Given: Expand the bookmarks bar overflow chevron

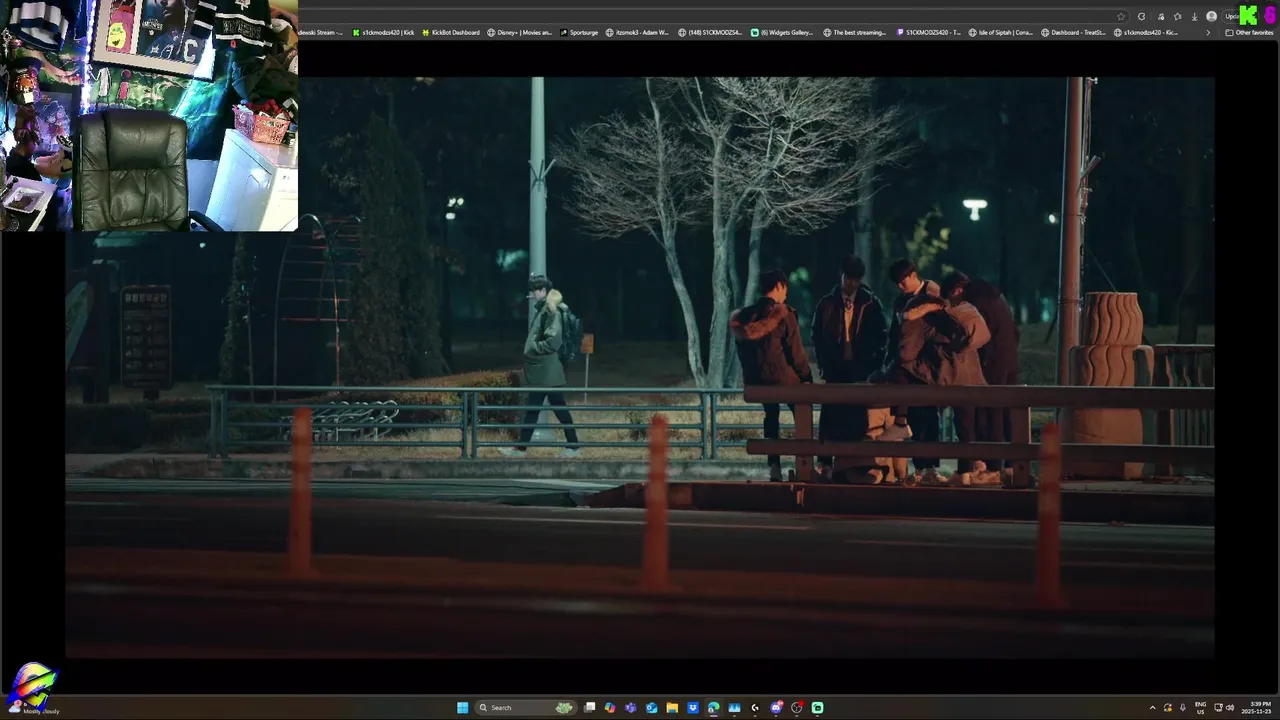Looking at the screenshot, I should (x=1207, y=32).
